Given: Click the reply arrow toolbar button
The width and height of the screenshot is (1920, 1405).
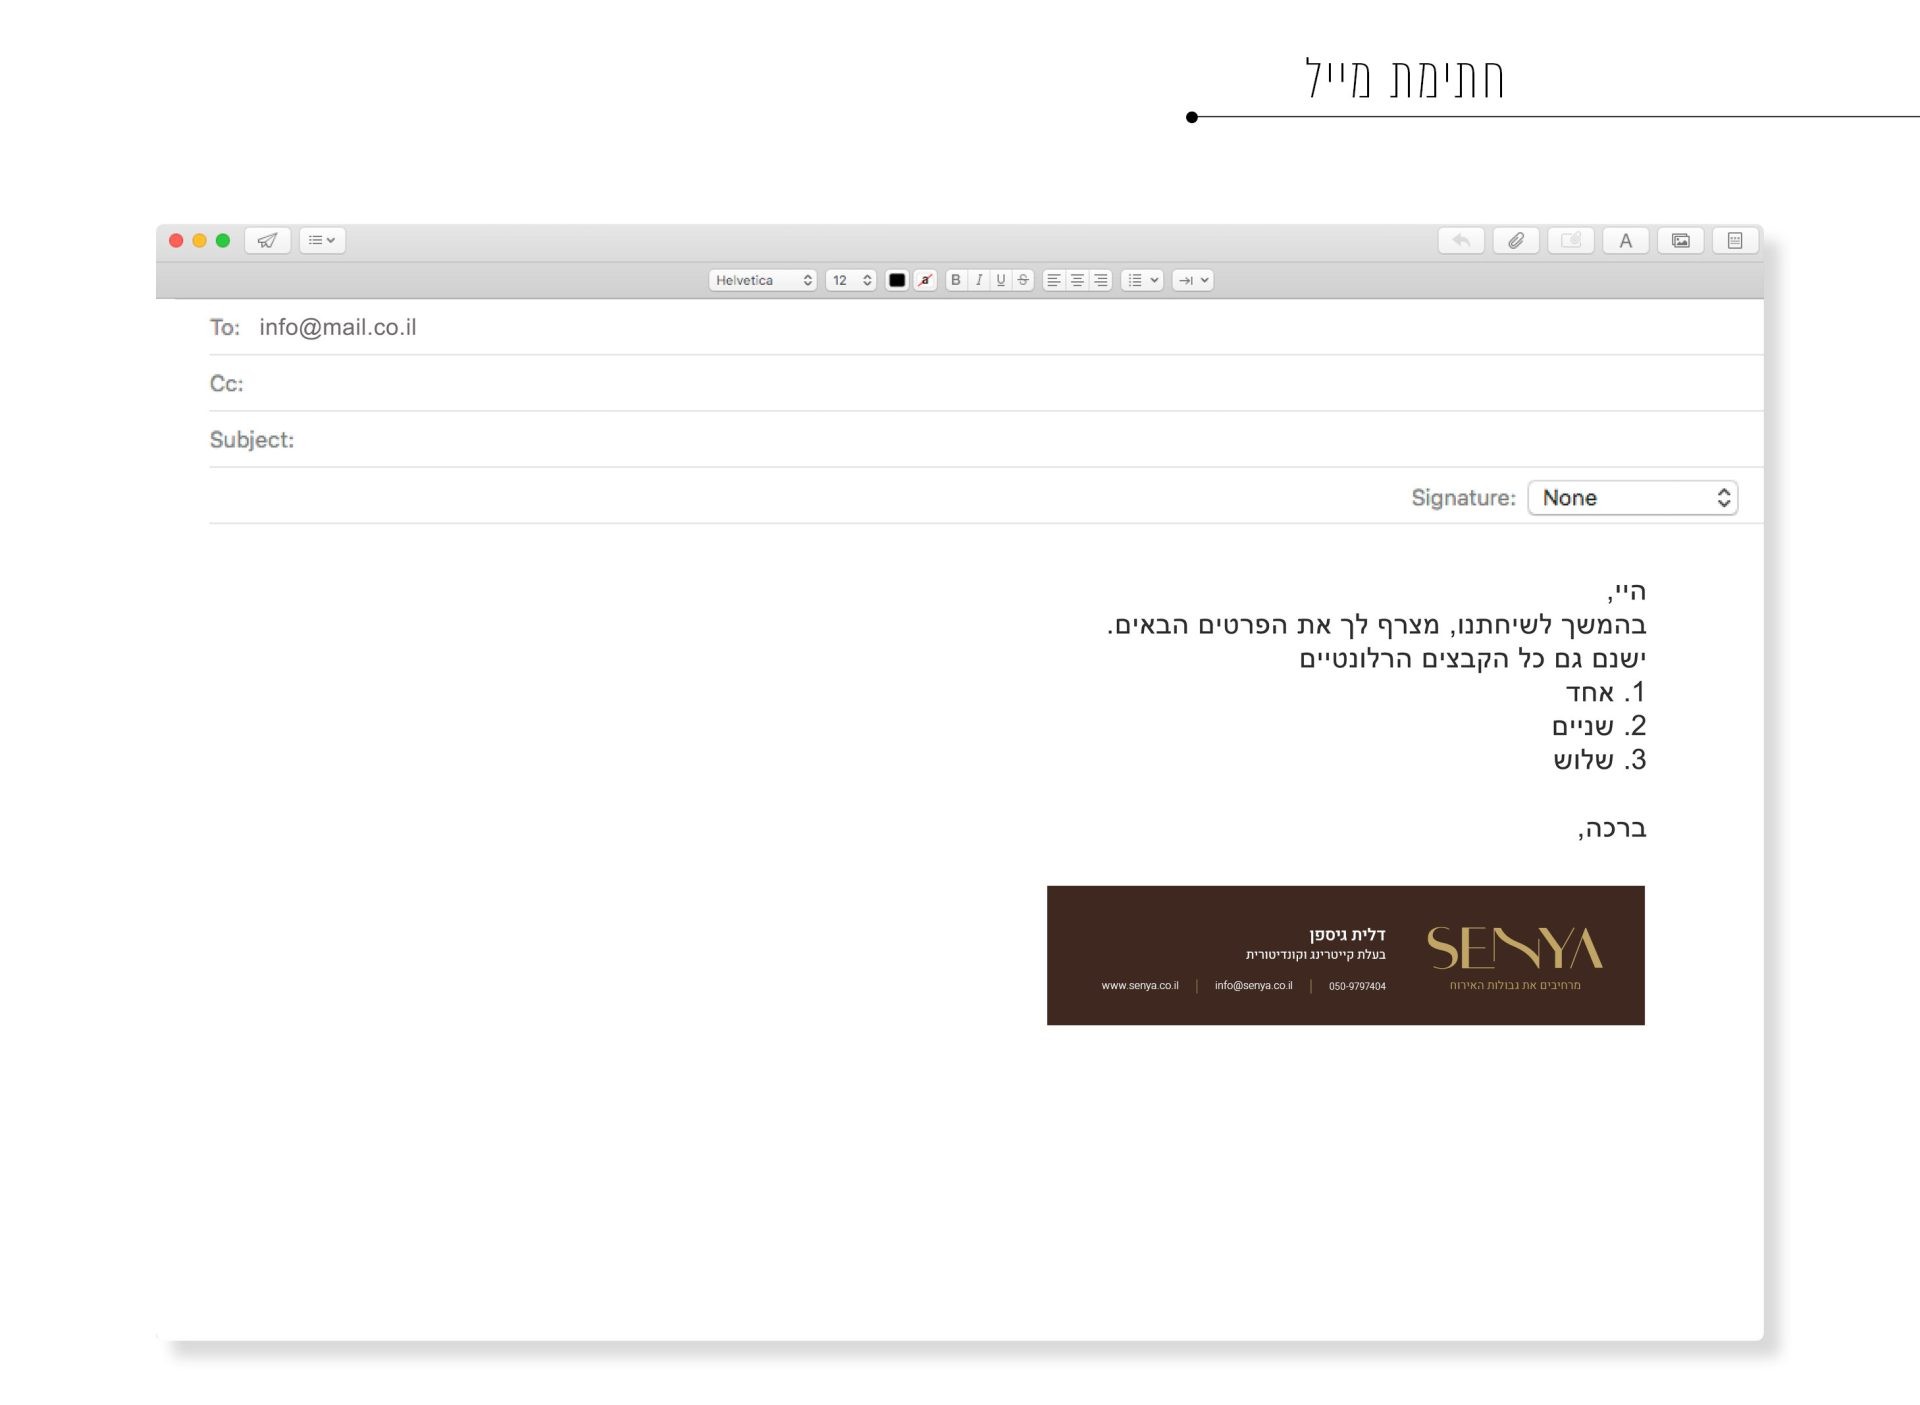Looking at the screenshot, I should point(1461,240).
